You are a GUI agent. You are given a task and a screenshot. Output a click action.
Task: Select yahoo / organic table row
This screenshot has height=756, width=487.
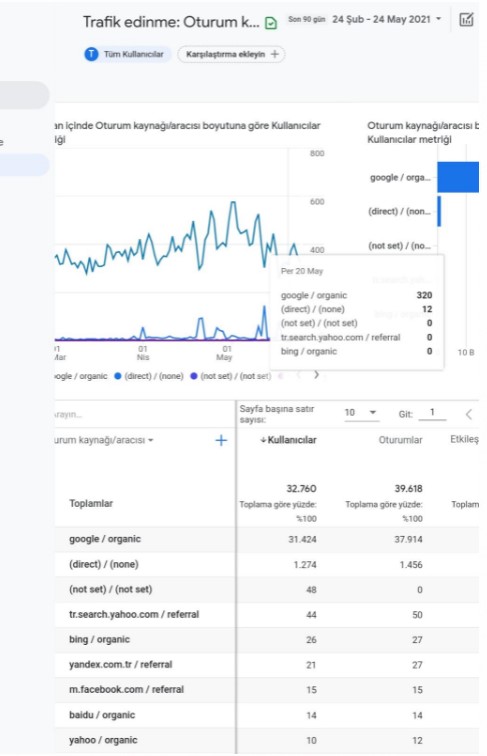click(x=267, y=740)
